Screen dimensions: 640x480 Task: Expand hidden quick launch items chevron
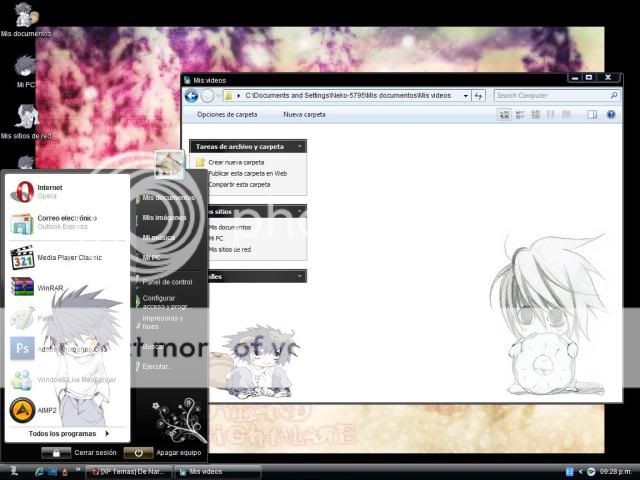tap(78, 469)
